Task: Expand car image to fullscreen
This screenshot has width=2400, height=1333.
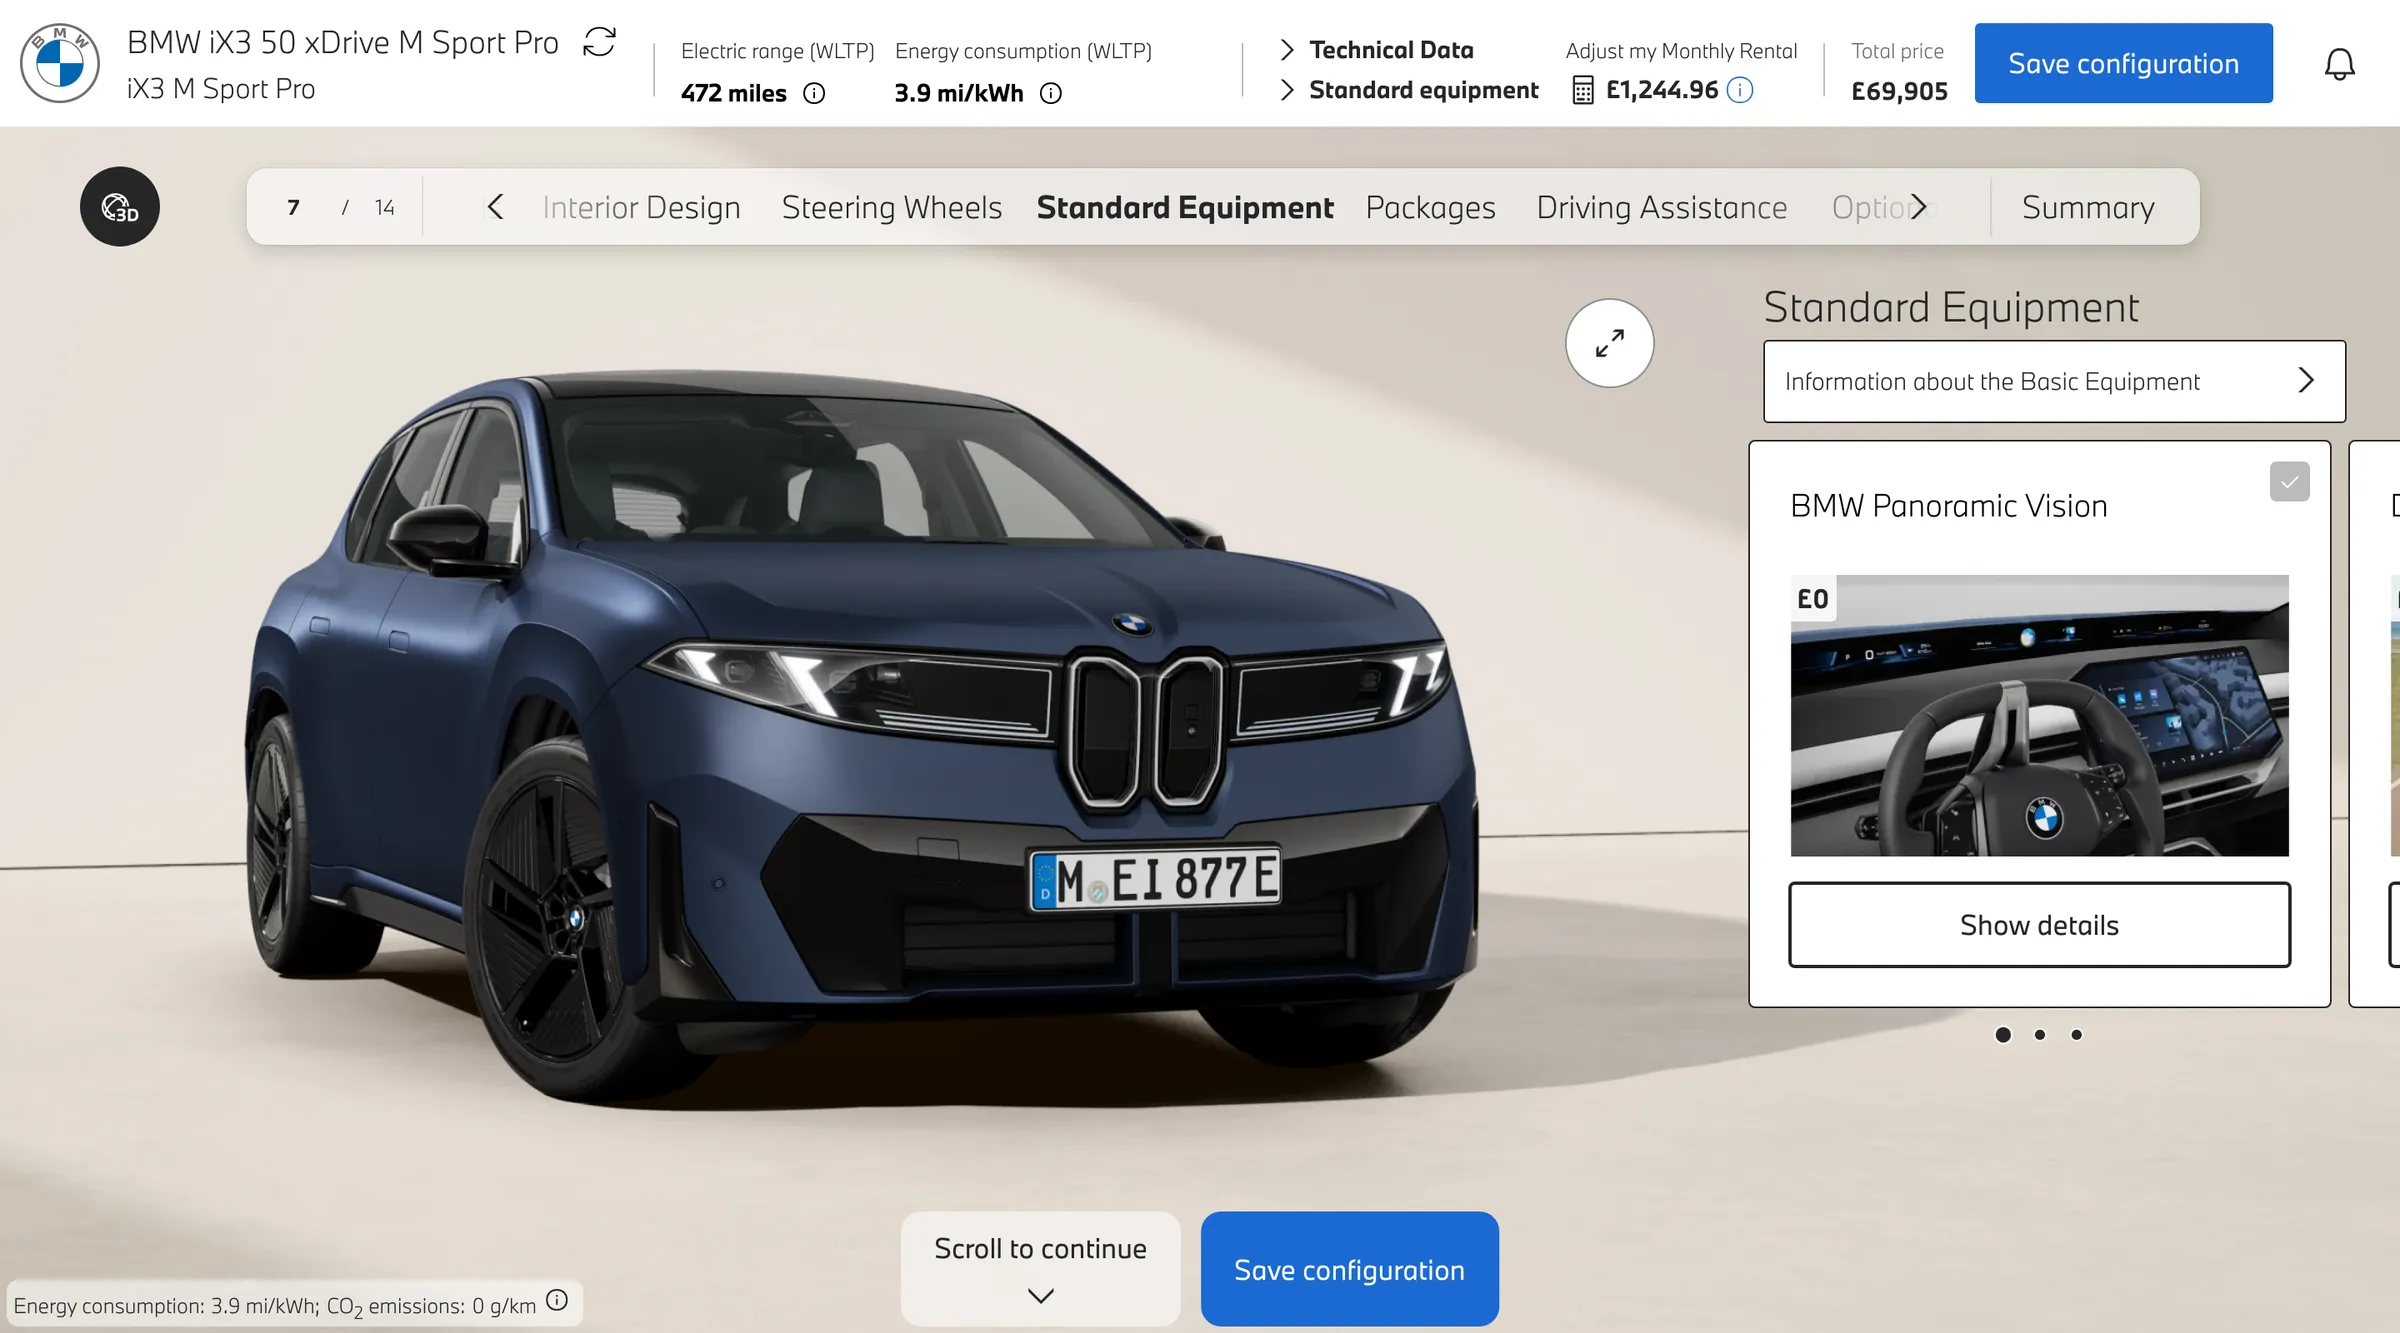Action: coord(1609,343)
